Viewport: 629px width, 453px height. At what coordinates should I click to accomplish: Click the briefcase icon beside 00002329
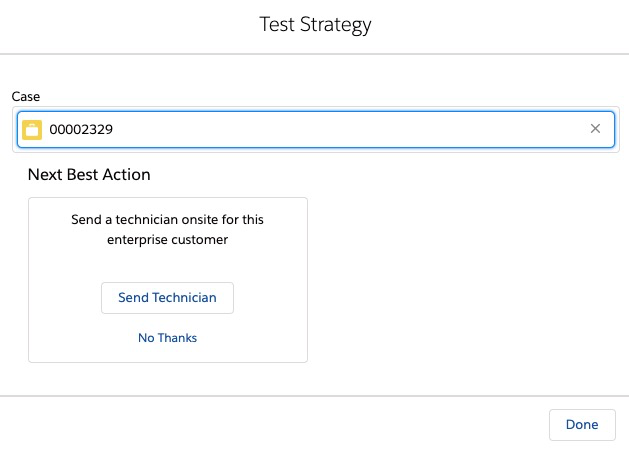point(32,130)
